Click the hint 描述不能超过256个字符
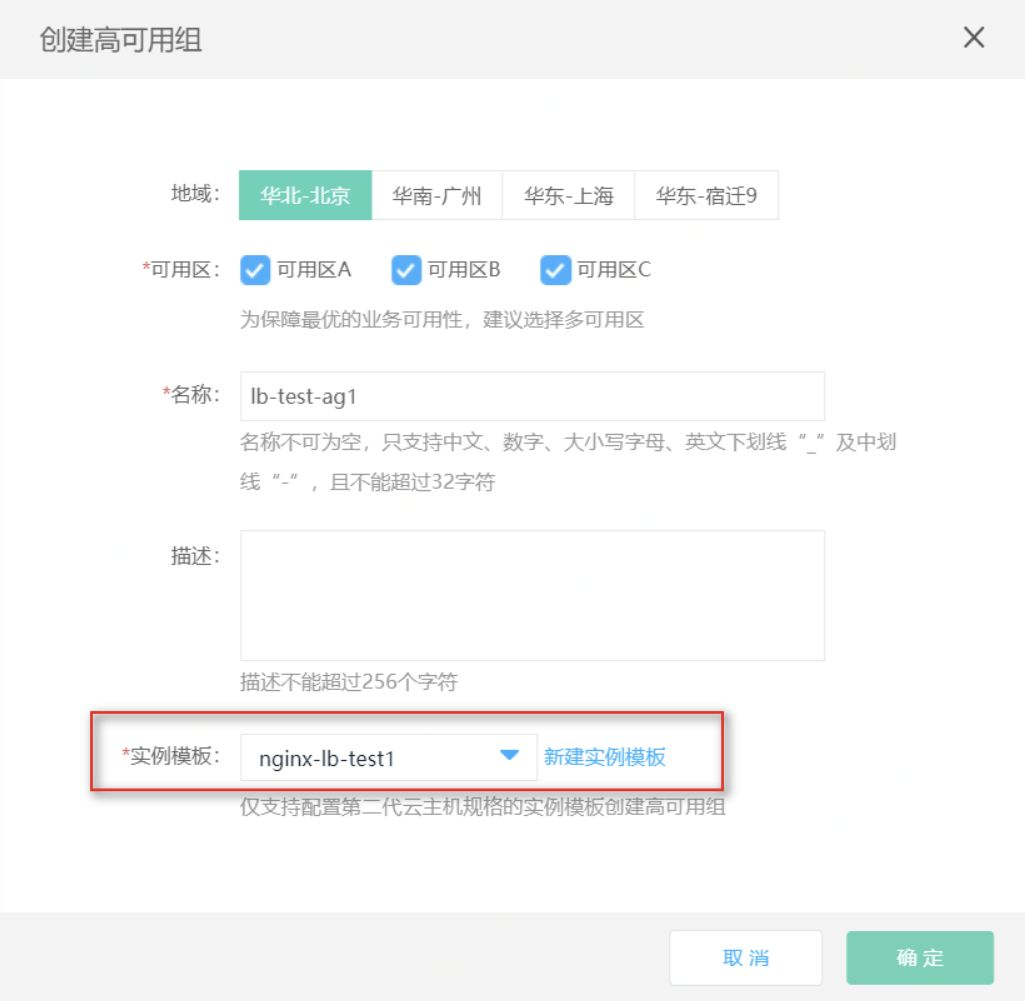1026x1004 pixels. (349, 682)
